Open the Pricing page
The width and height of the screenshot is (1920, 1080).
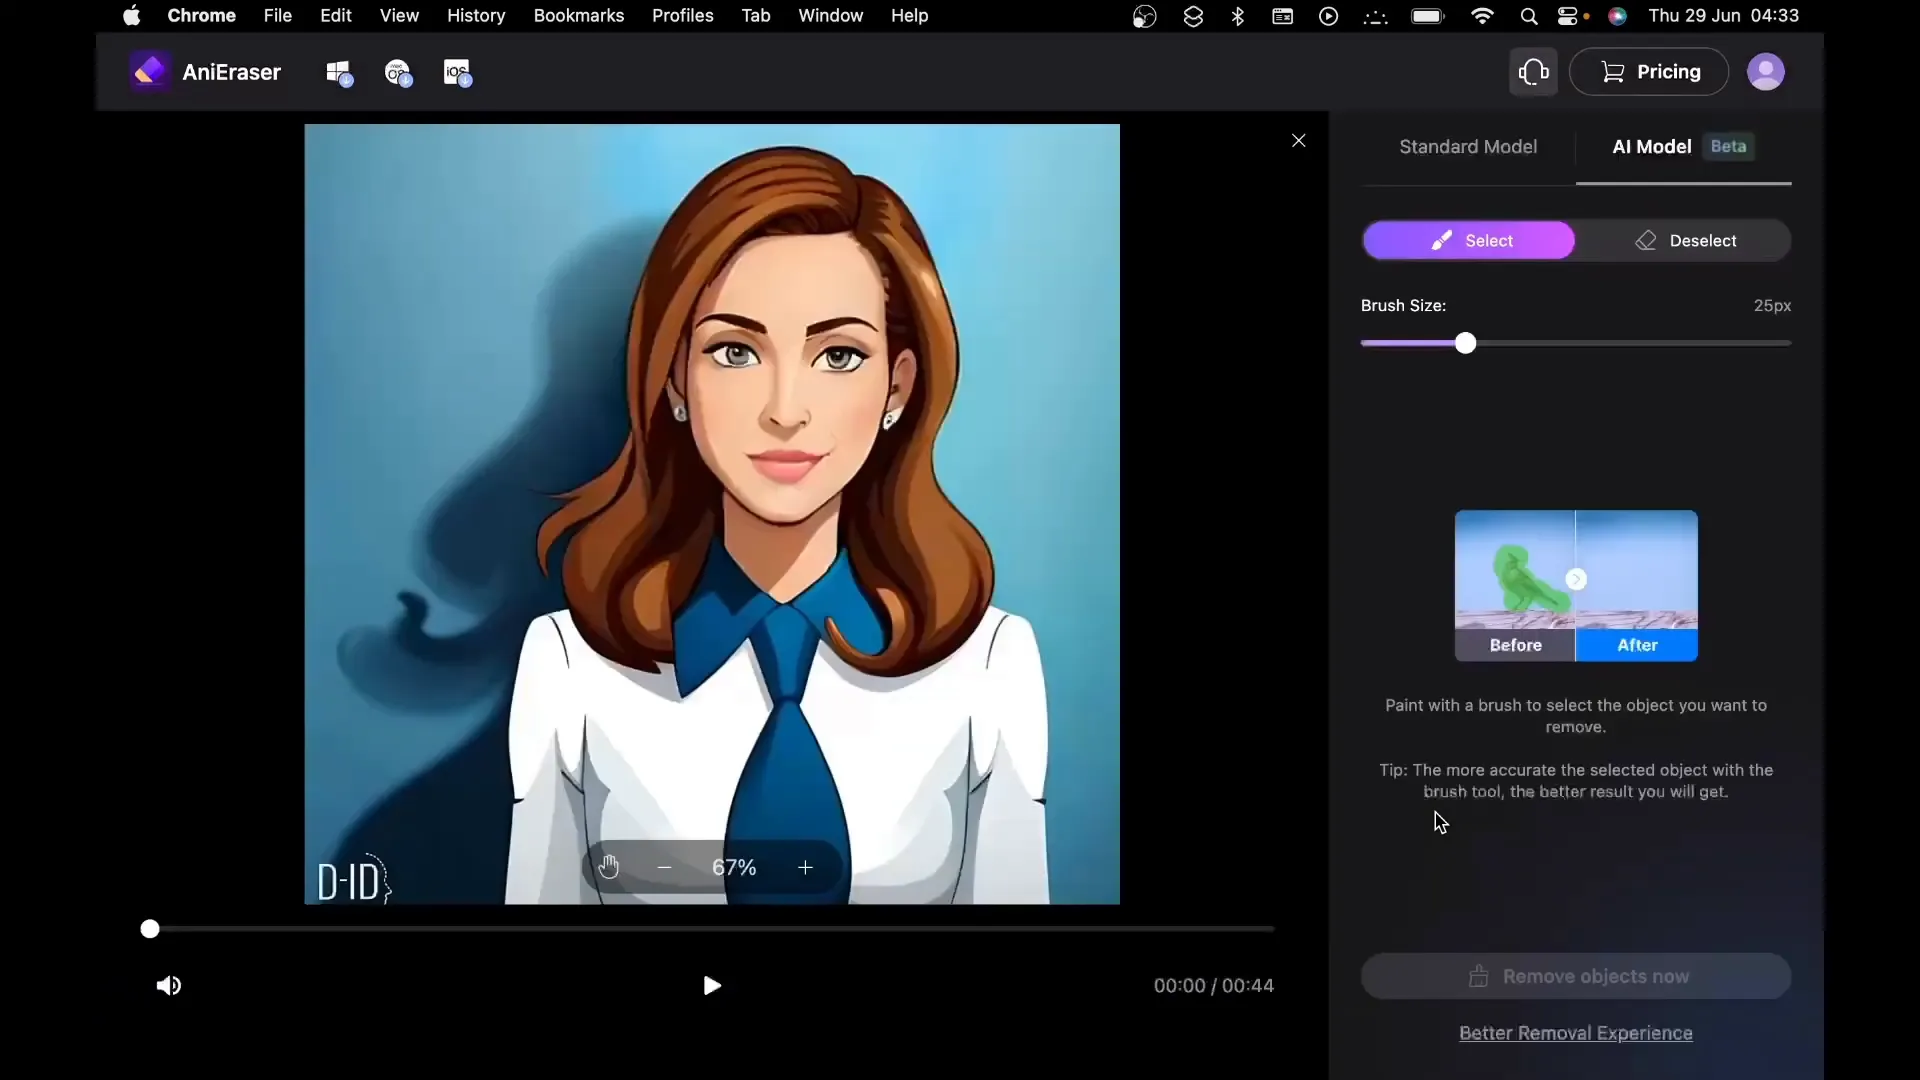pyautogui.click(x=1649, y=72)
